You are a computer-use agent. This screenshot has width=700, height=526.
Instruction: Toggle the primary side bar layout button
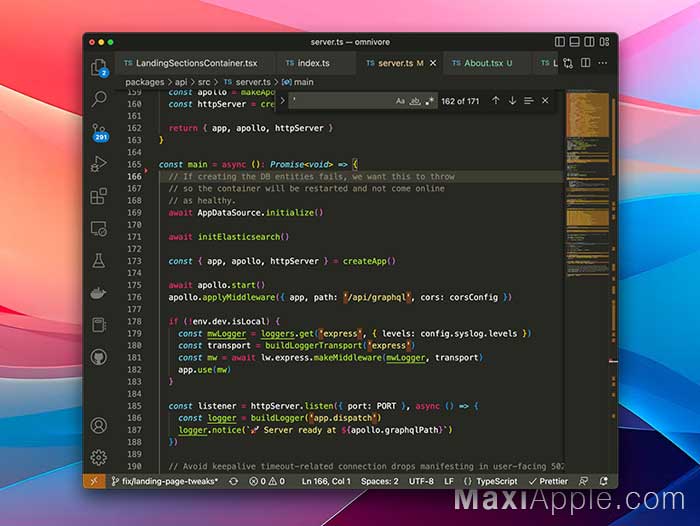(559, 42)
